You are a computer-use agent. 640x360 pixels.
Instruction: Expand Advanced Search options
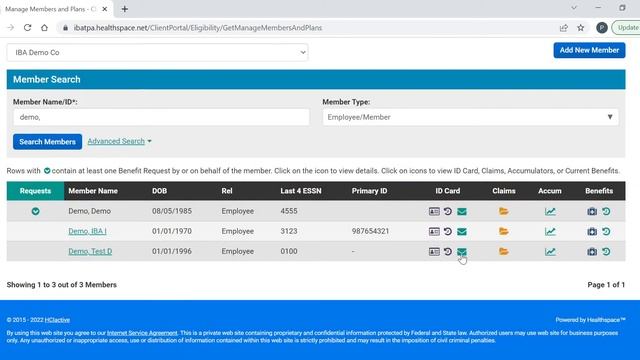coord(119,141)
